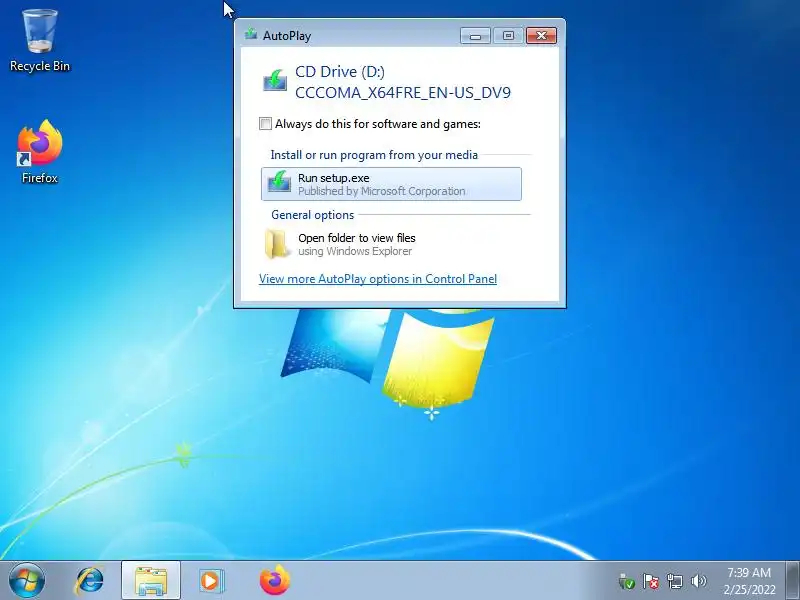Open the Windows Start menu orb
Viewport: 800px width, 600px height.
(x=27, y=581)
